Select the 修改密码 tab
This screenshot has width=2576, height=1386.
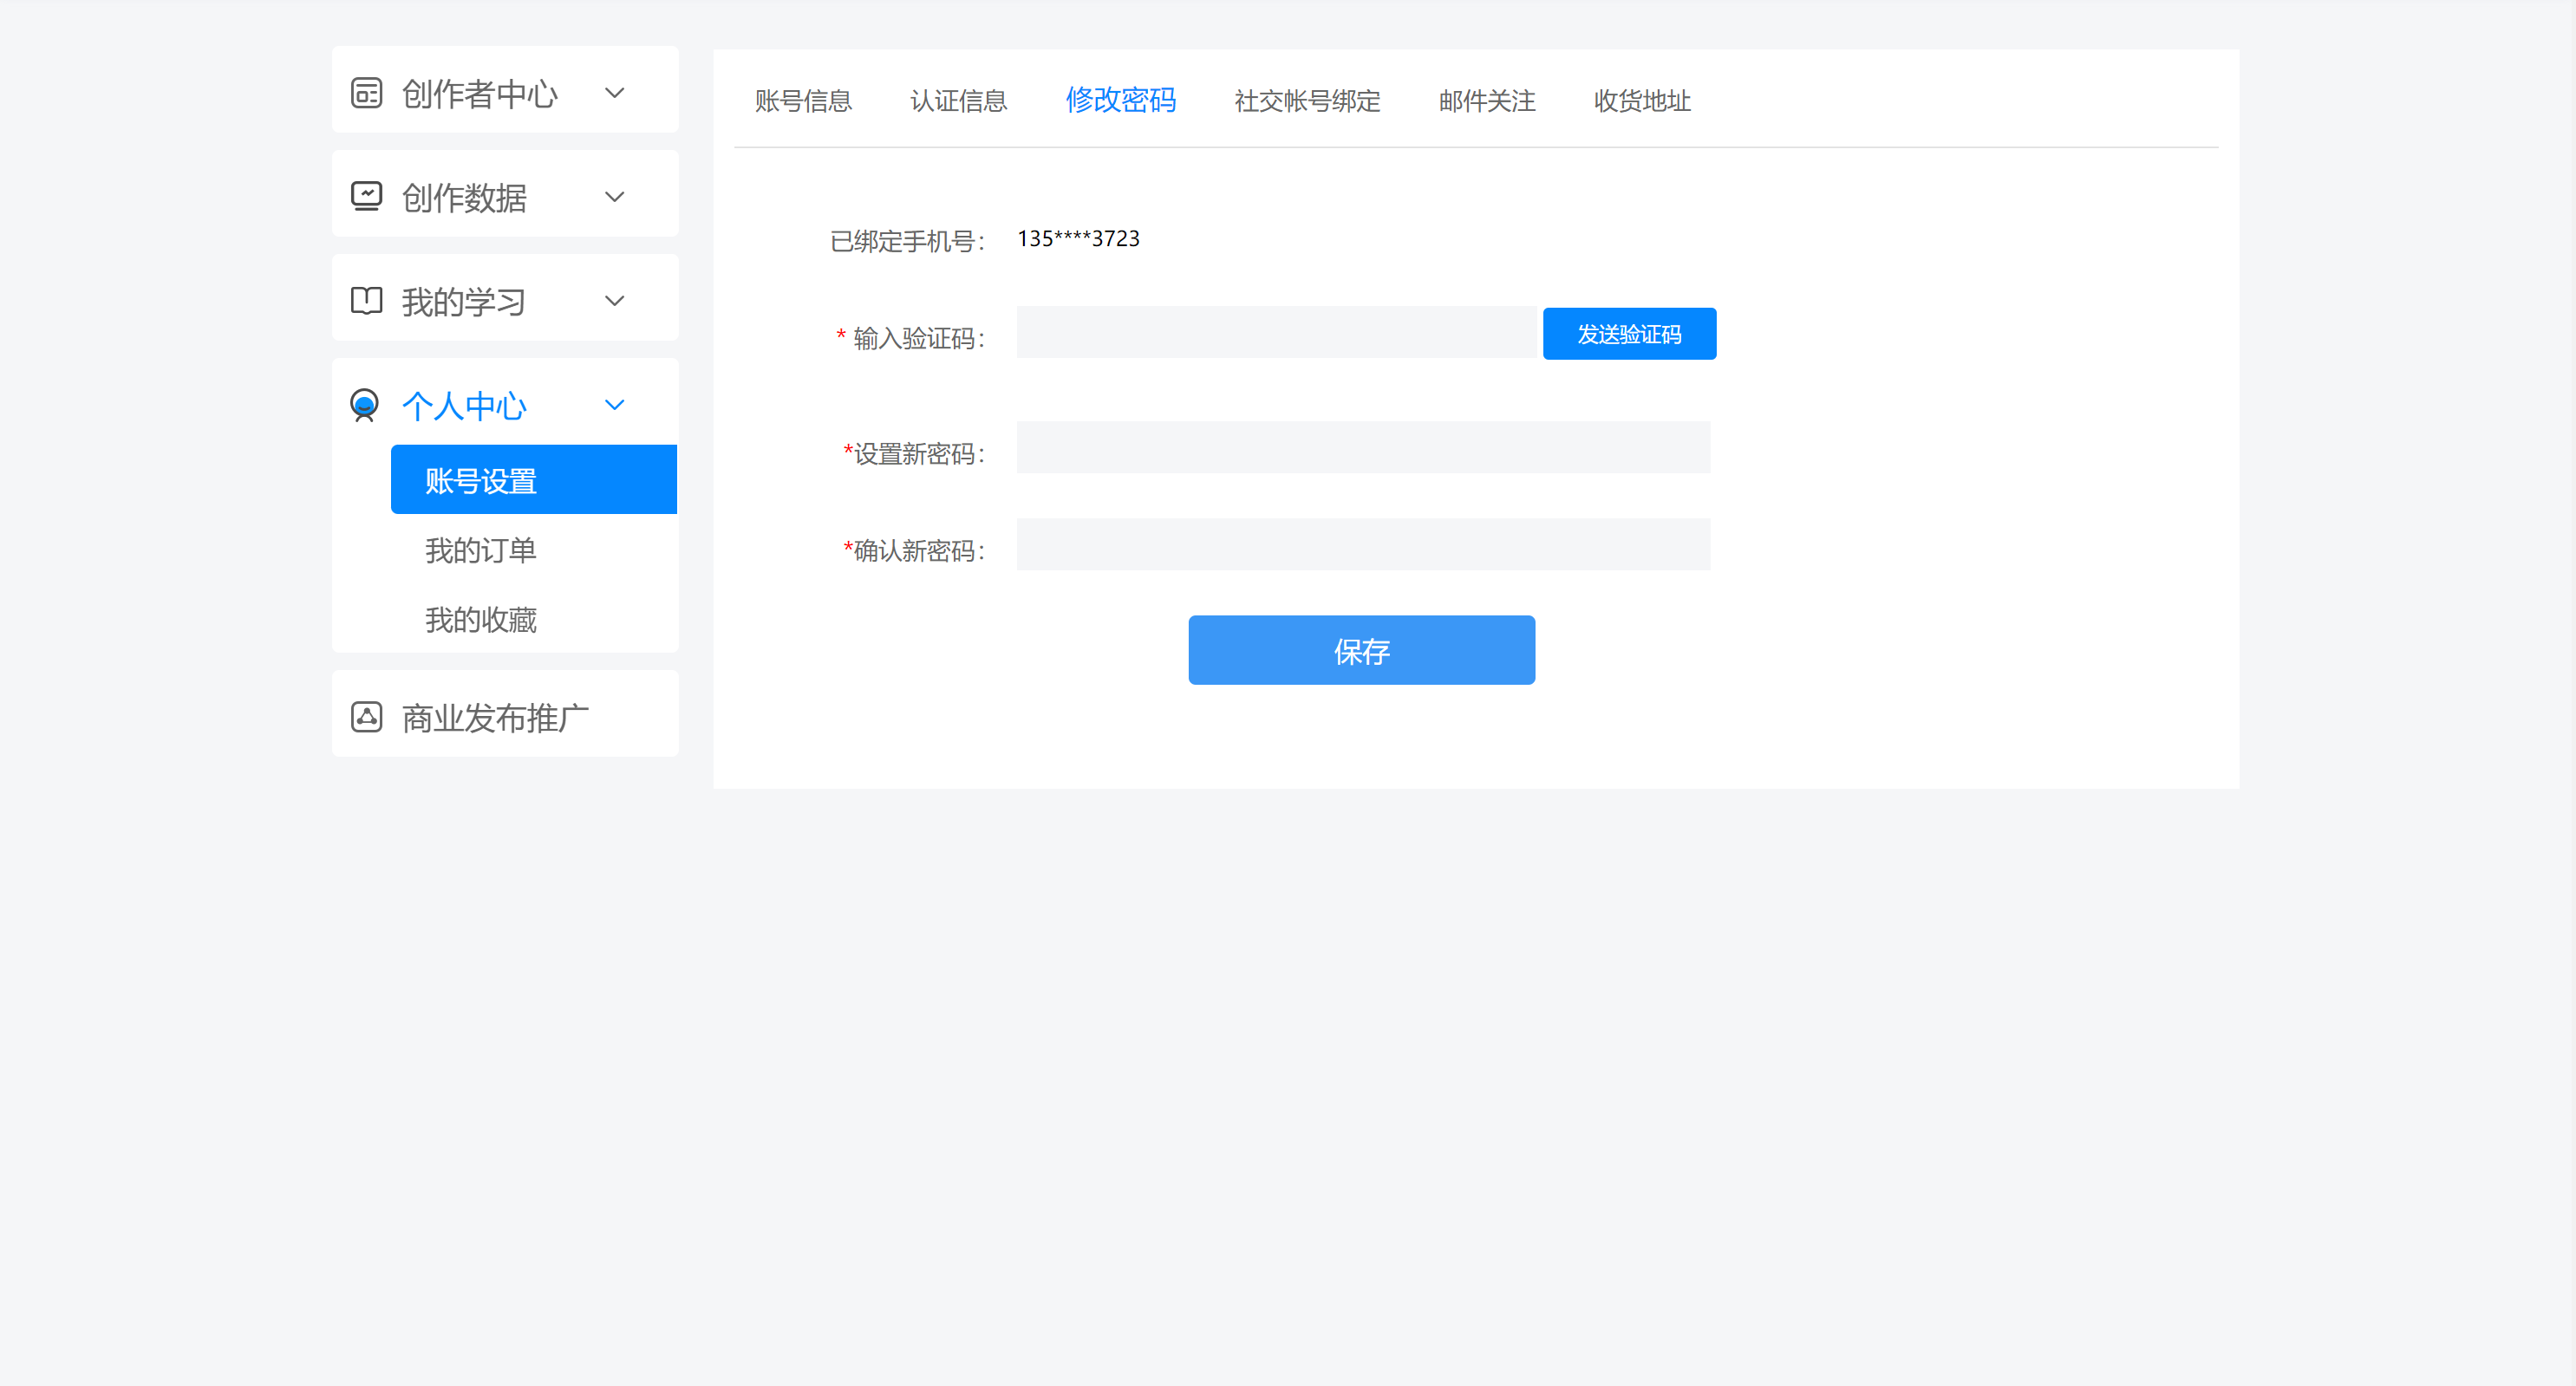coord(1120,100)
